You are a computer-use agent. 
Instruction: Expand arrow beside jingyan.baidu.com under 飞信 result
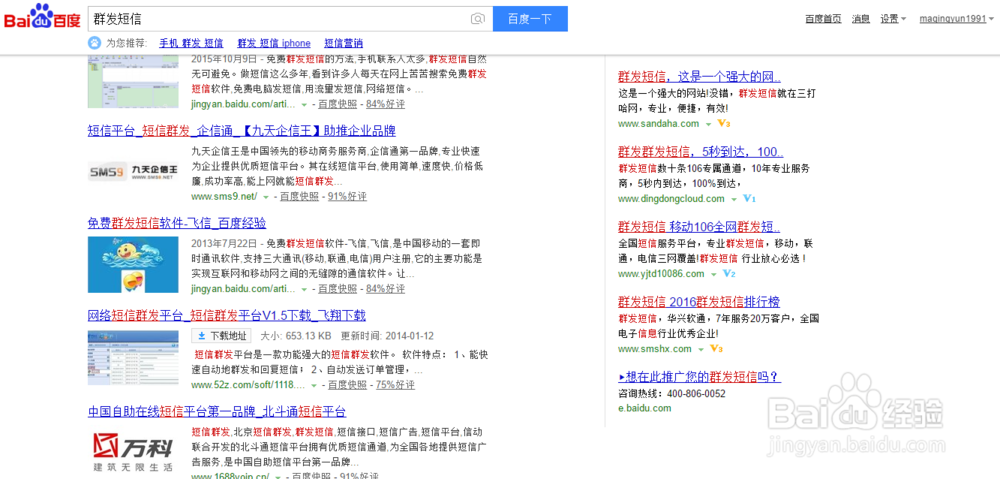tap(305, 290)
